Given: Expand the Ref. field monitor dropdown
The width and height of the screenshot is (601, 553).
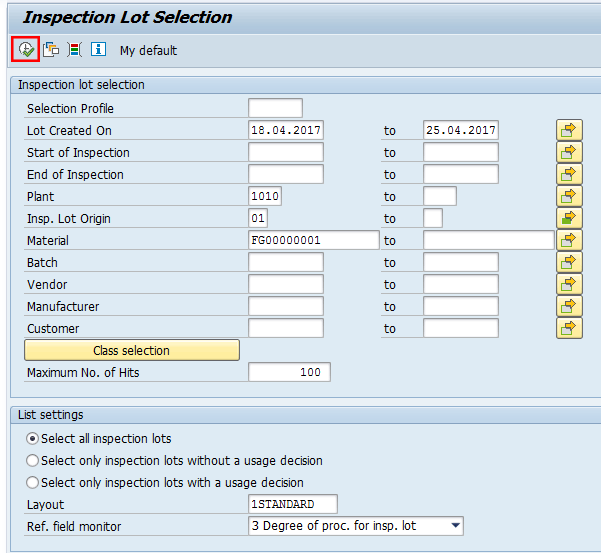Looking at the screenshot, I should pyautogui.click(x=456, y=526).
